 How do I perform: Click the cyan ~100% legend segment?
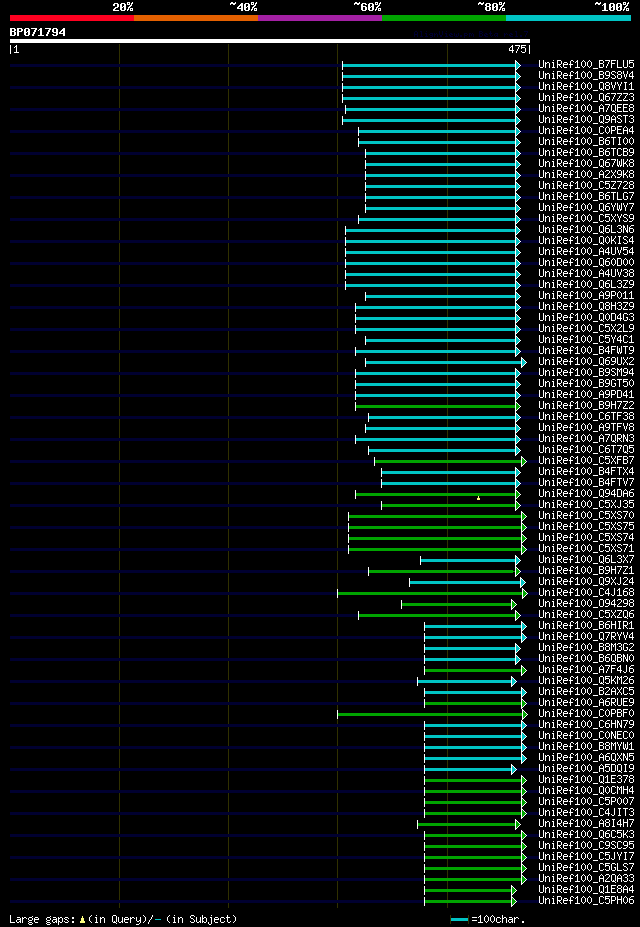point(568,18)
